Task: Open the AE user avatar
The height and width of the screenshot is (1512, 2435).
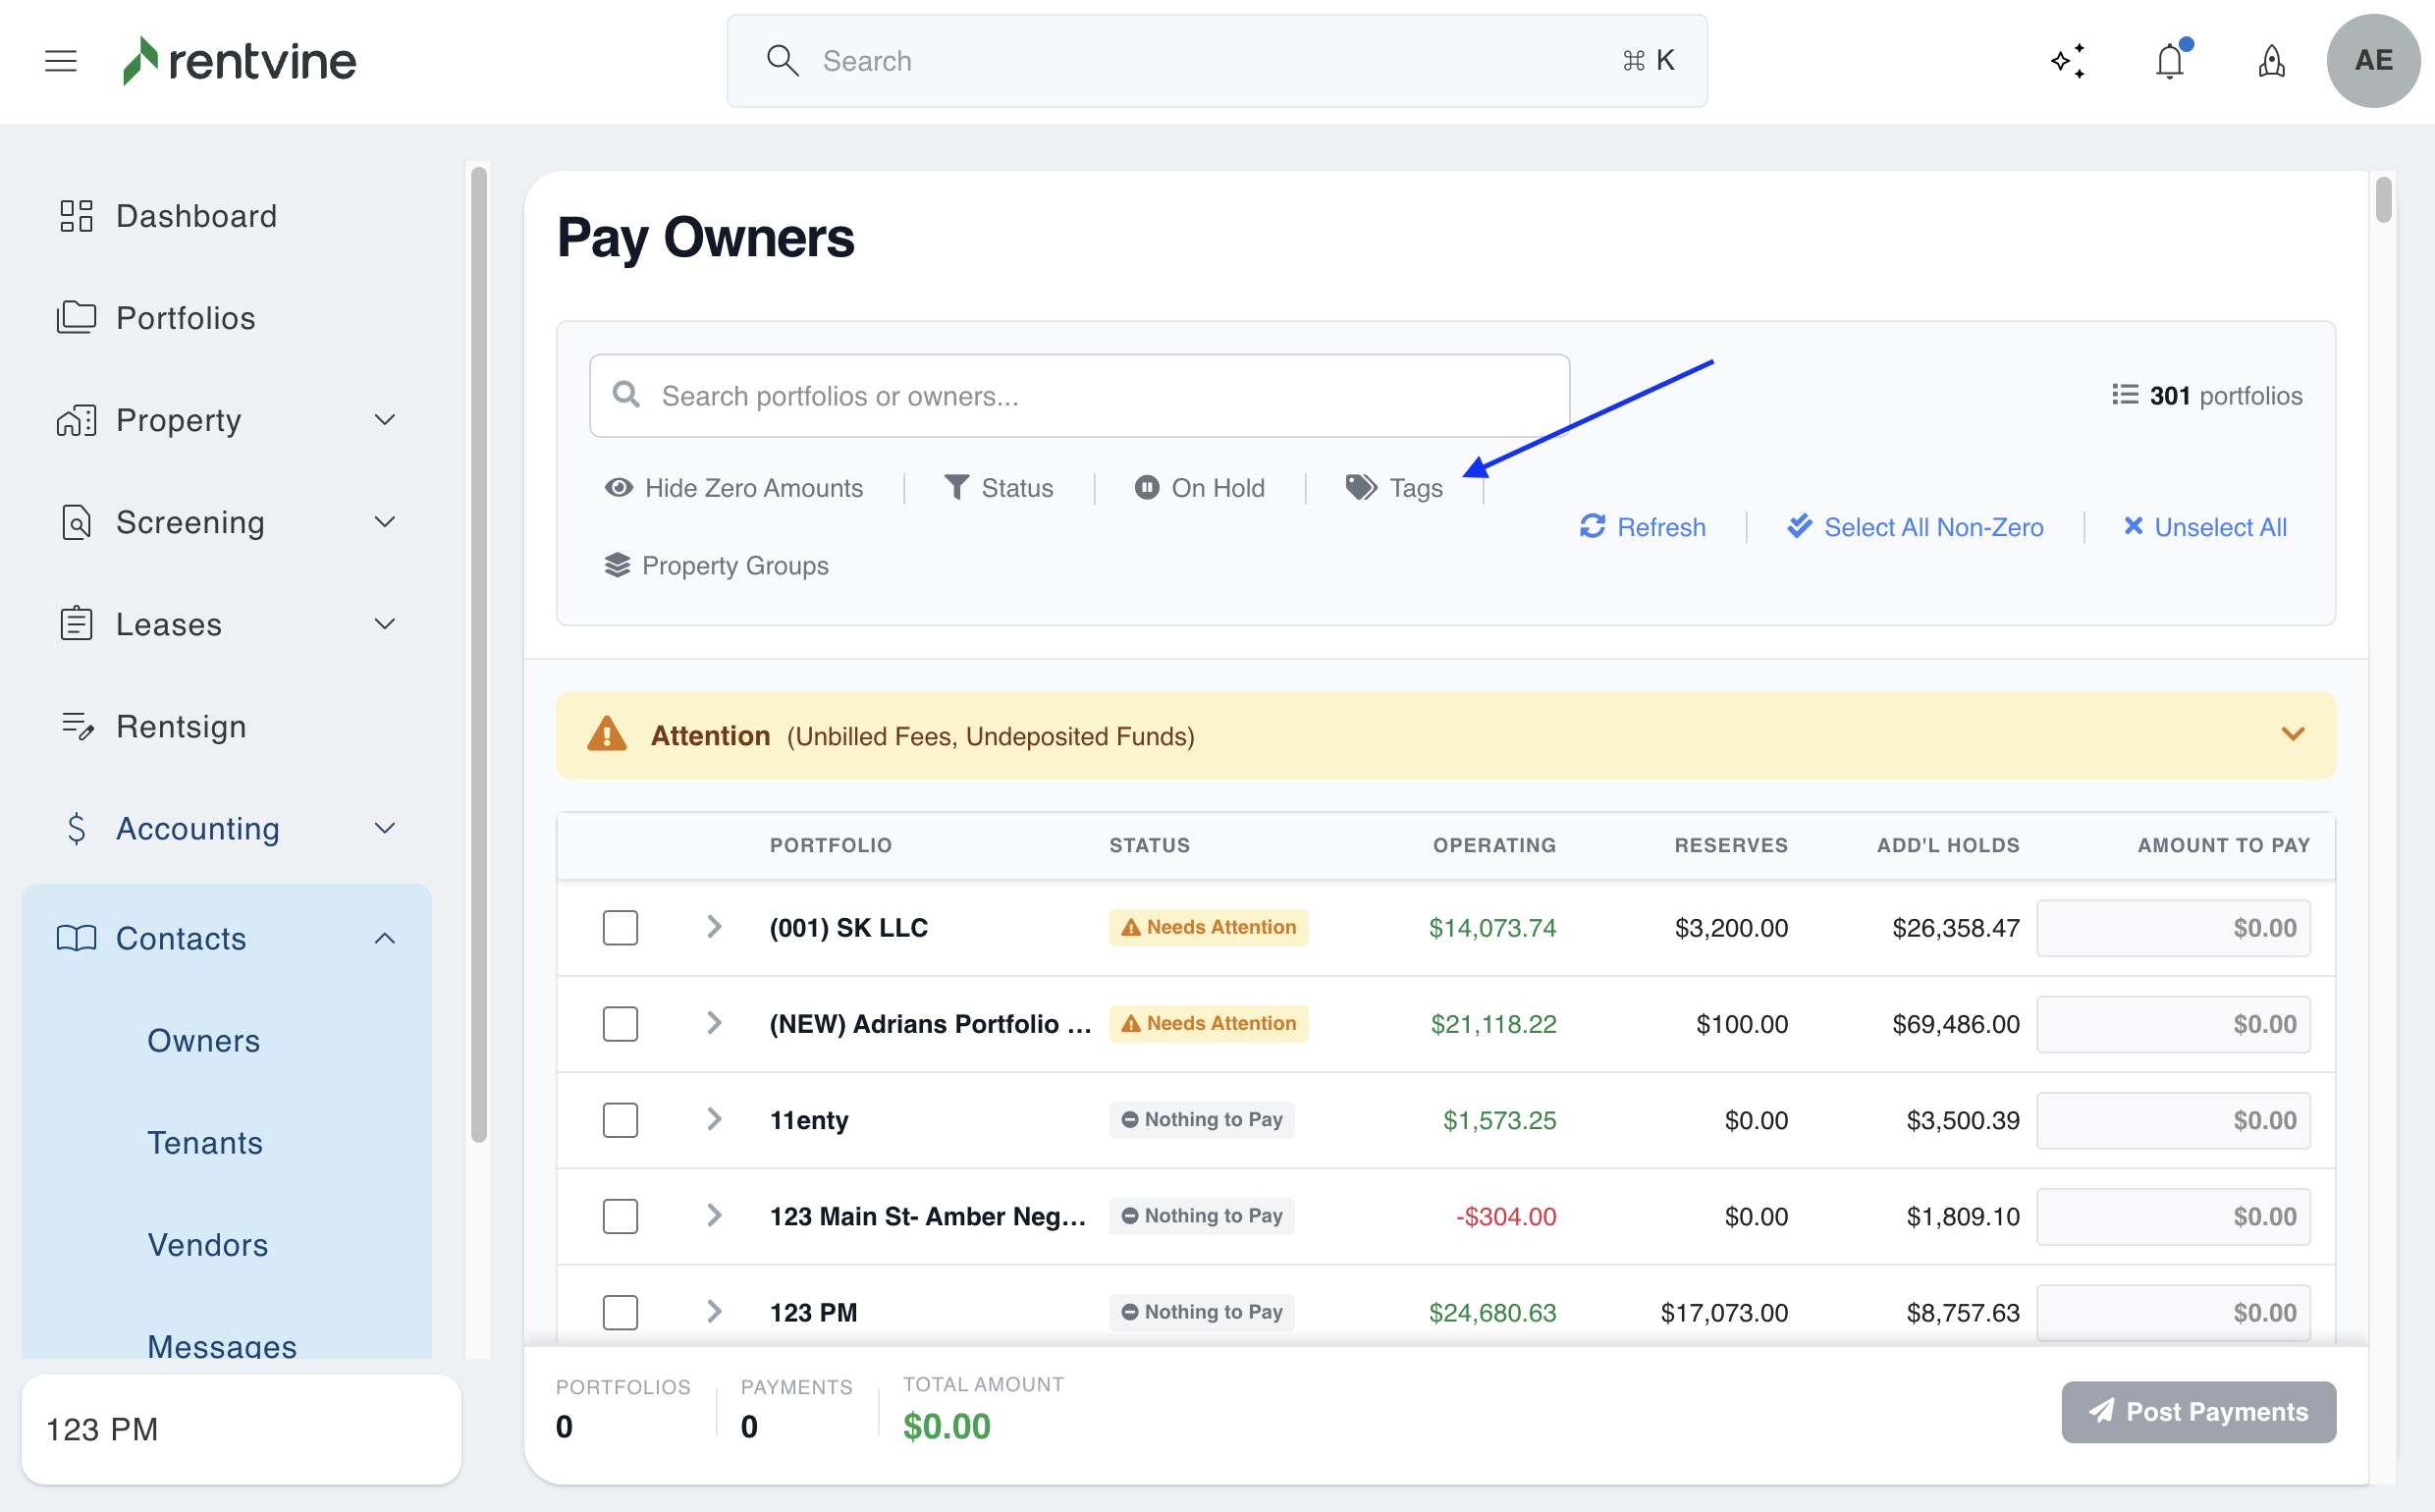Action: pyautogui.click(x=2372, y=61)
